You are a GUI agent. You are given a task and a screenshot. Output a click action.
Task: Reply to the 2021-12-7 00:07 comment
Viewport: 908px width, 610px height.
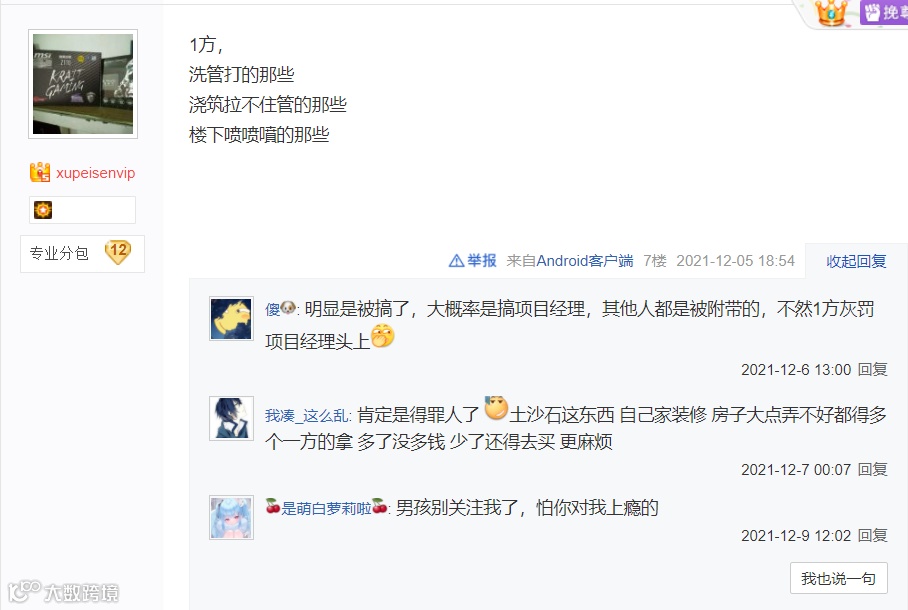pyautogui.click(x=872, y=469)
